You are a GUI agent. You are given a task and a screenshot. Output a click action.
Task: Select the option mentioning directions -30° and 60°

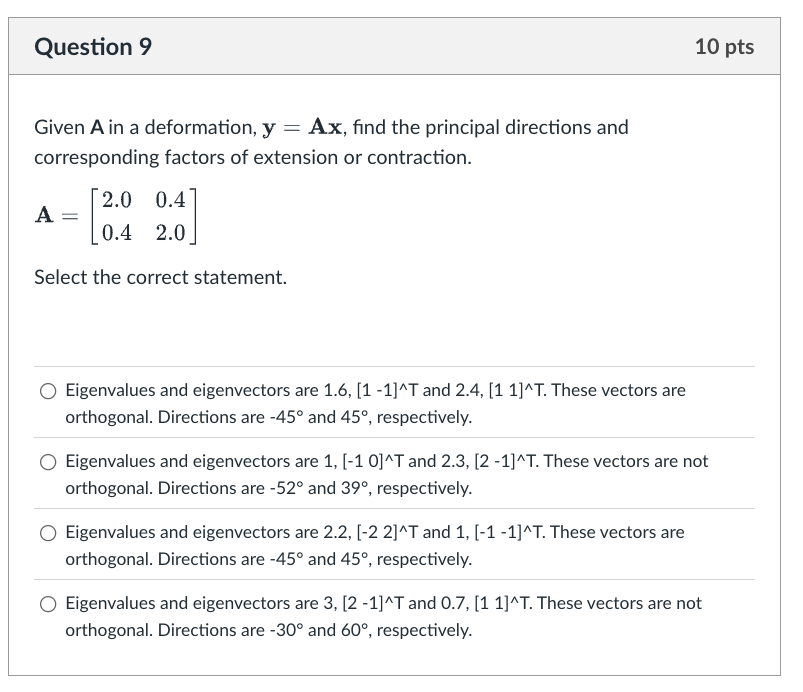pos(47,604)
